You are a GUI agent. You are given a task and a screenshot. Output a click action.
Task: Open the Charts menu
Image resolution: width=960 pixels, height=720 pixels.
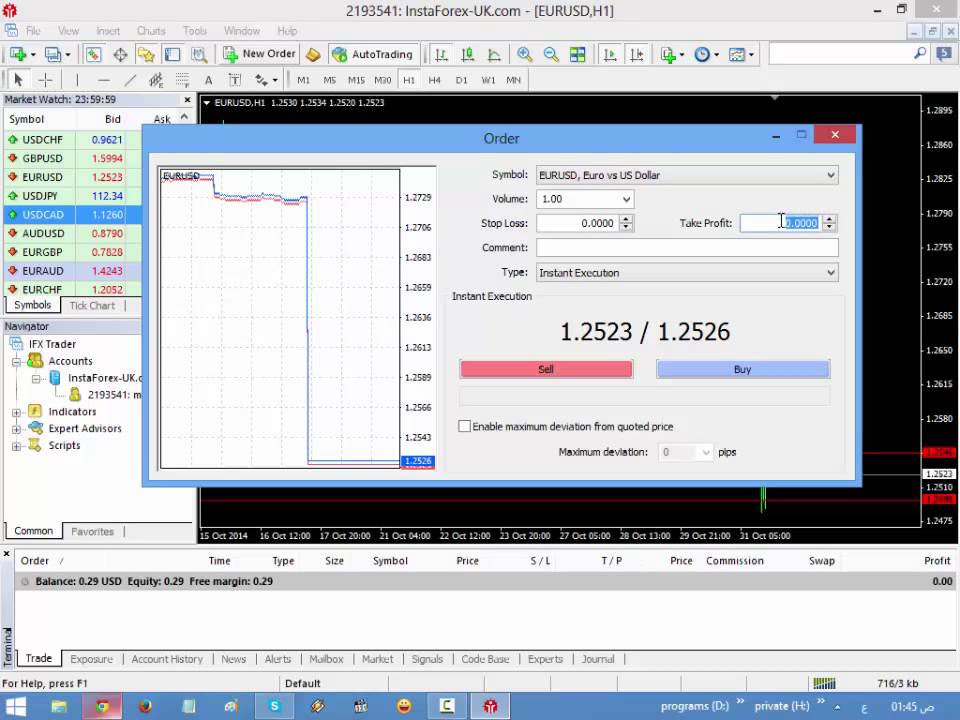coord(151,31)
